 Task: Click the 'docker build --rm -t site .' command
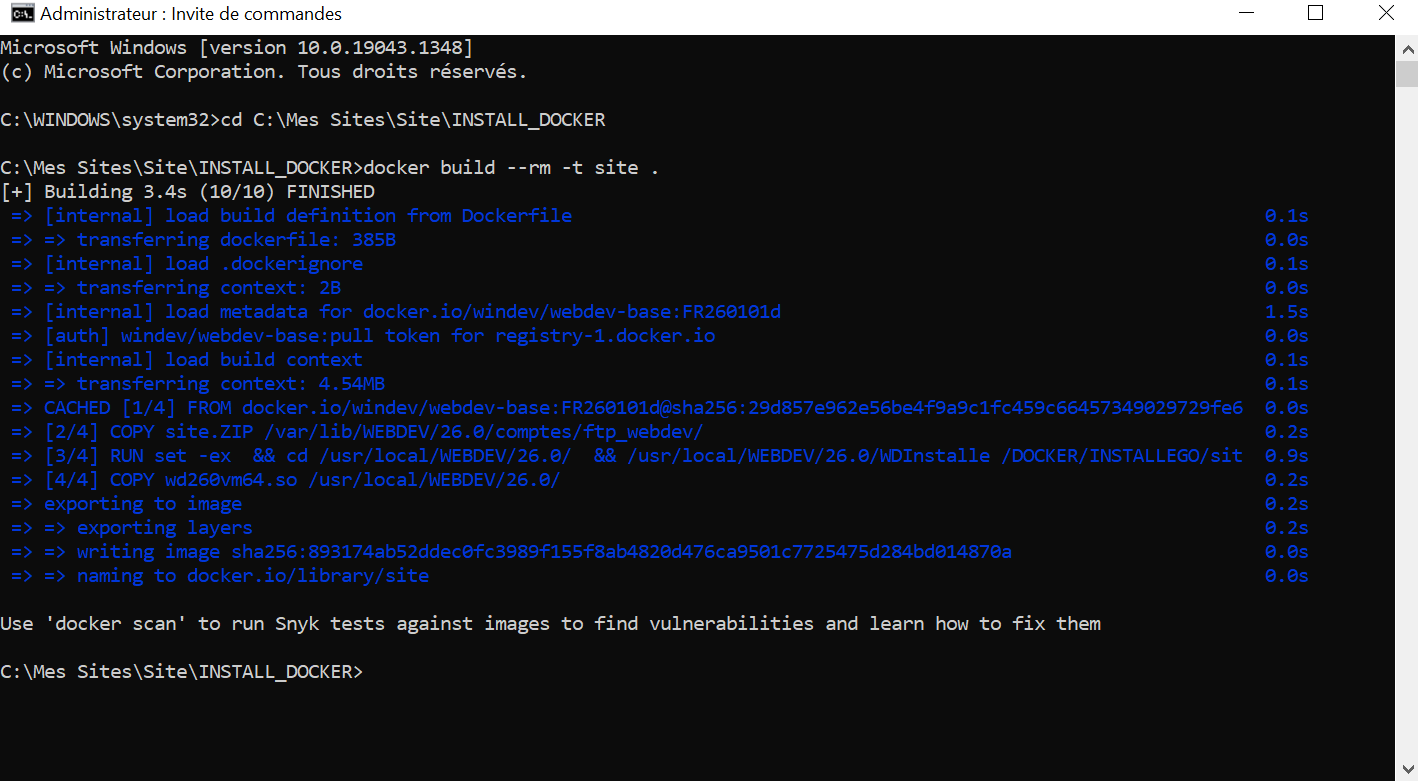511,168
